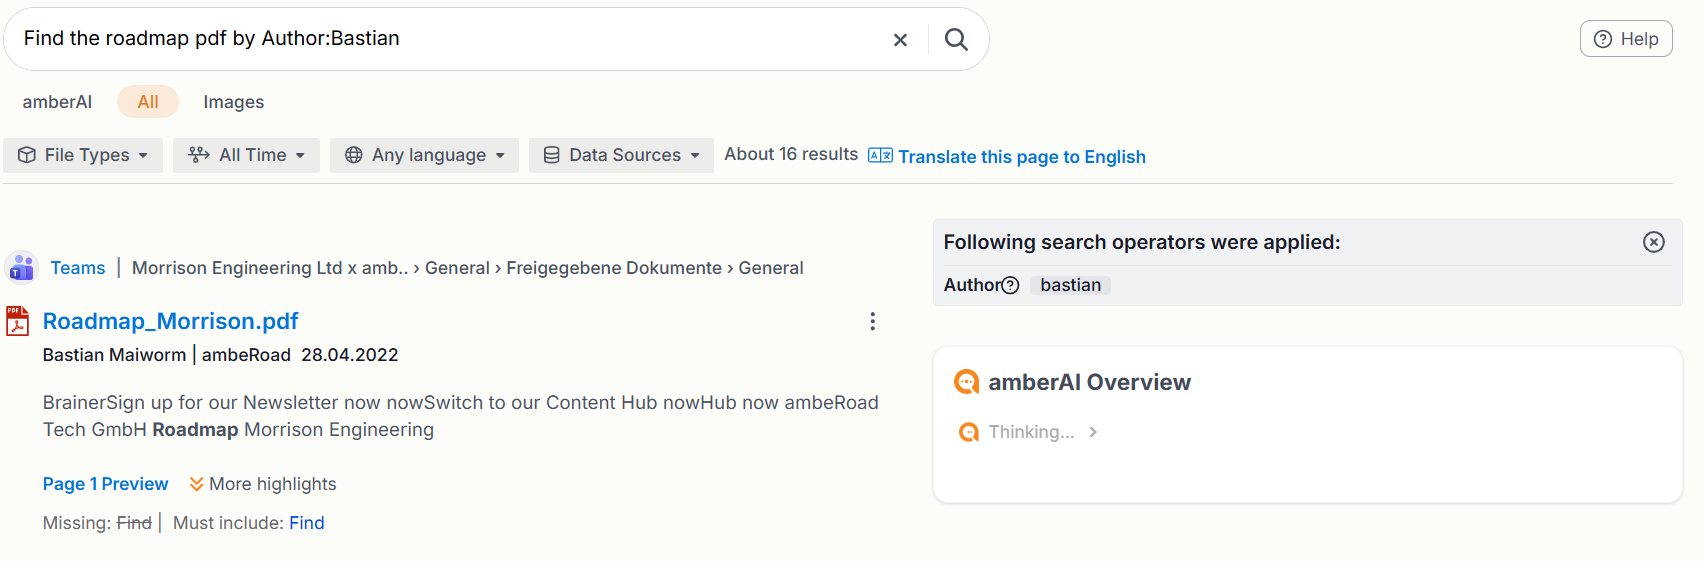Dismiss the search operators panel

(x=1654, y=242)
